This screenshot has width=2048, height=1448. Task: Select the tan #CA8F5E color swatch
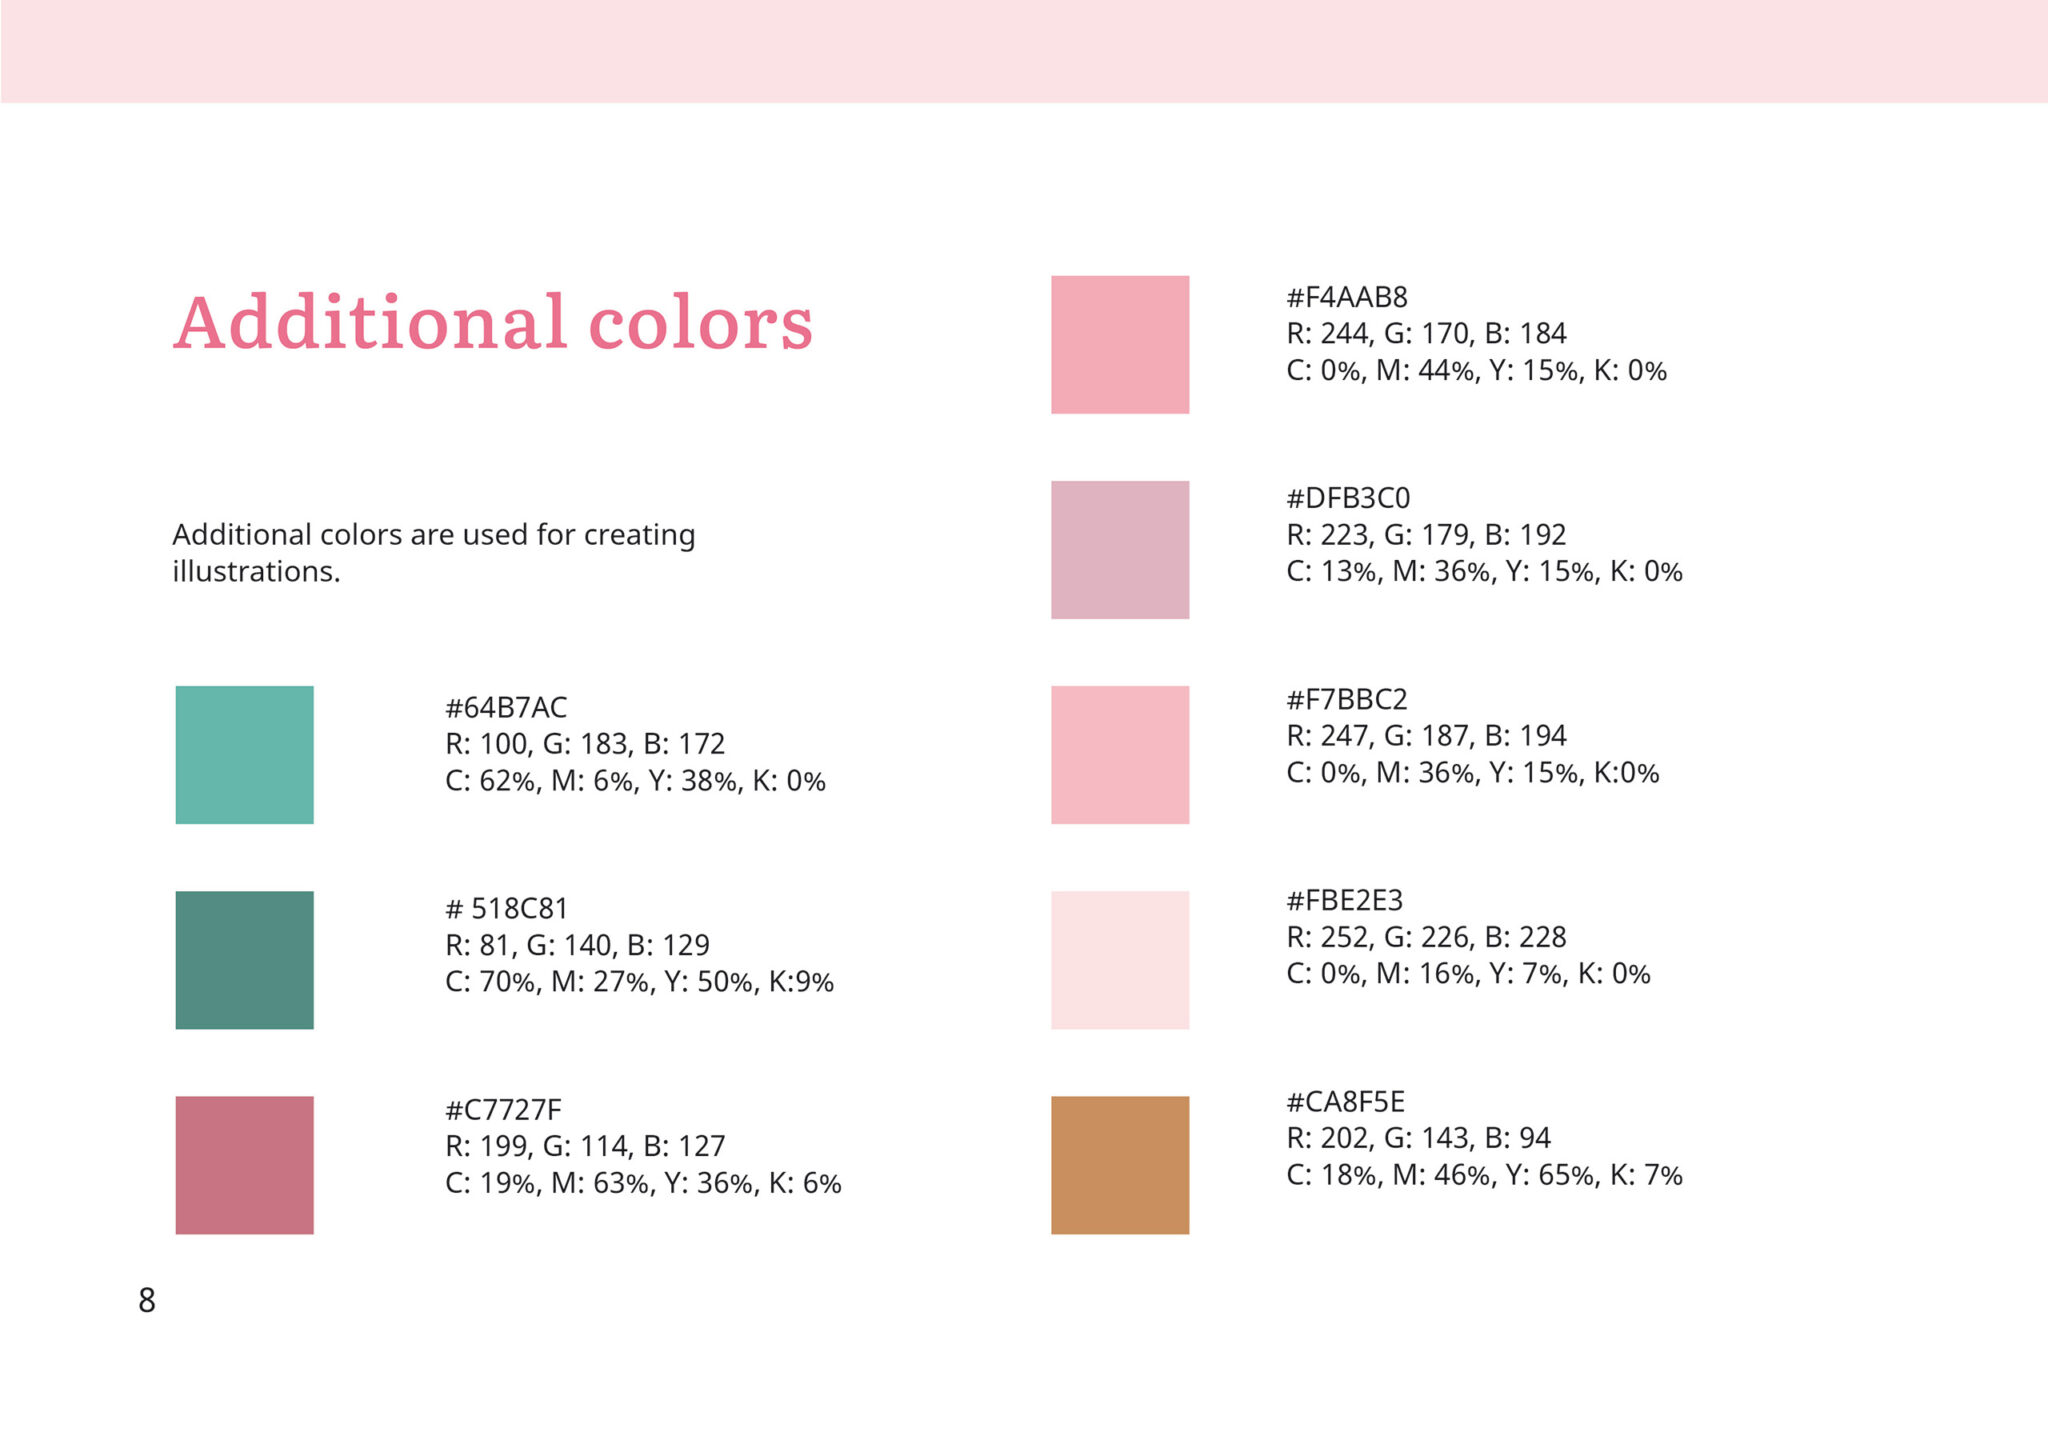[x=1120, y=1165]
